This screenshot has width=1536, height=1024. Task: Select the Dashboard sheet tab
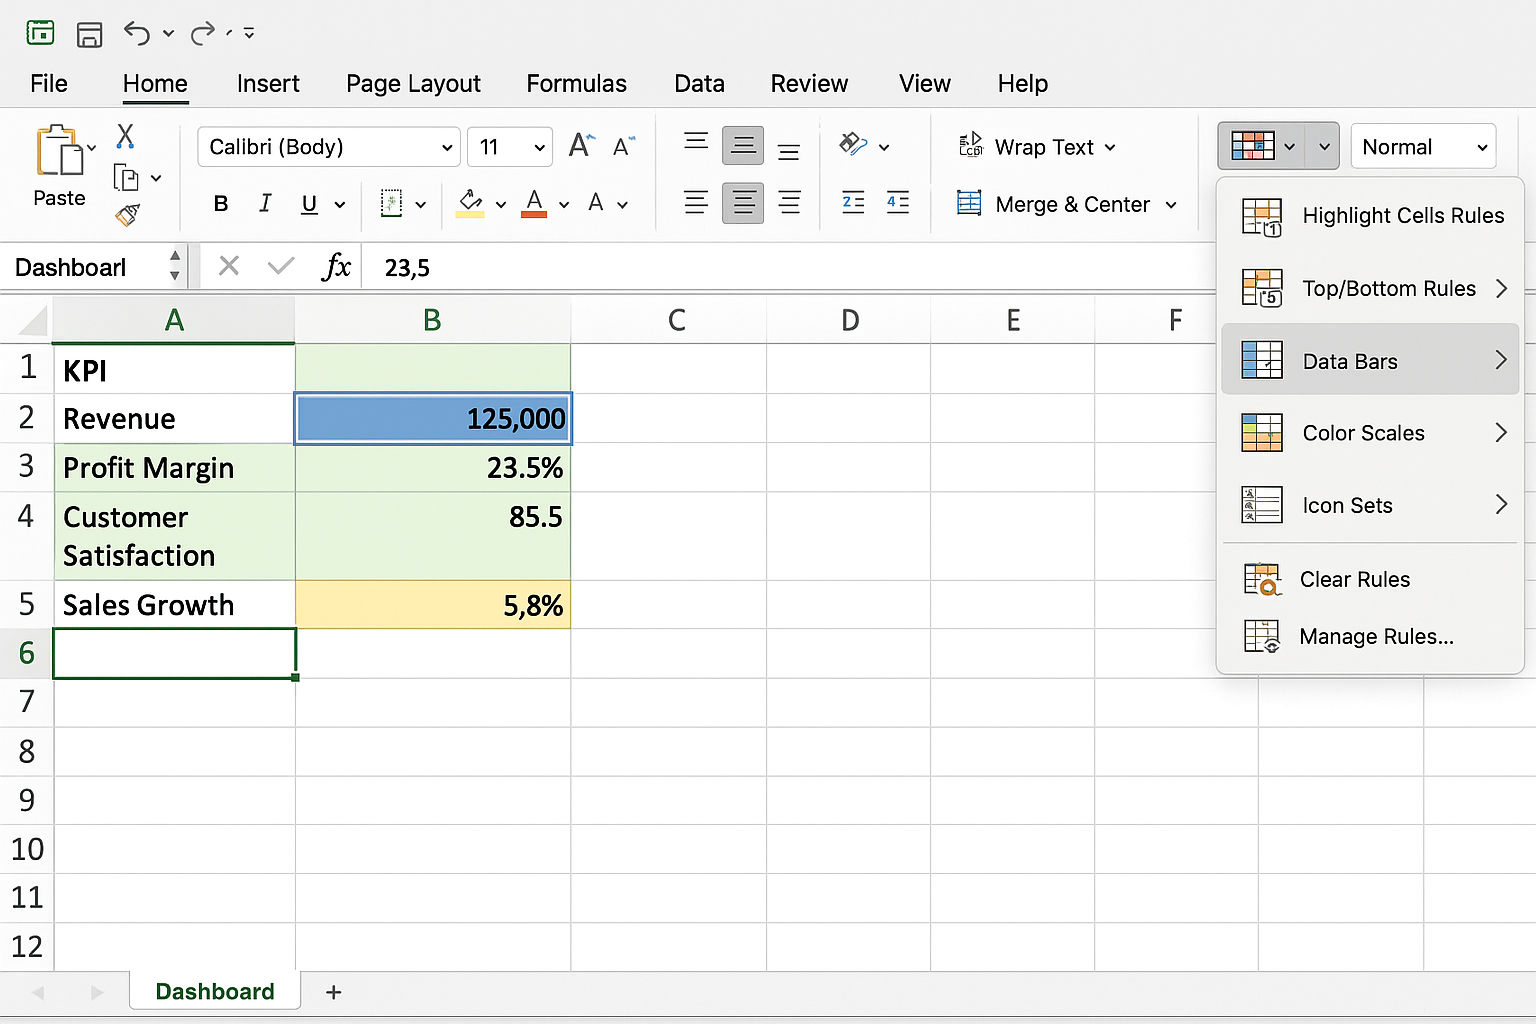[x=215, y=991]
